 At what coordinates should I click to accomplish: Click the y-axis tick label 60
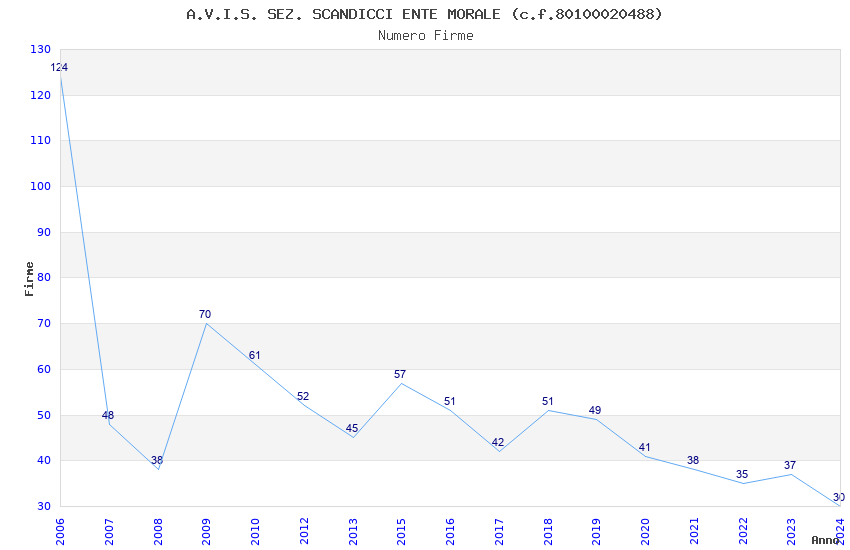(44, 370)
